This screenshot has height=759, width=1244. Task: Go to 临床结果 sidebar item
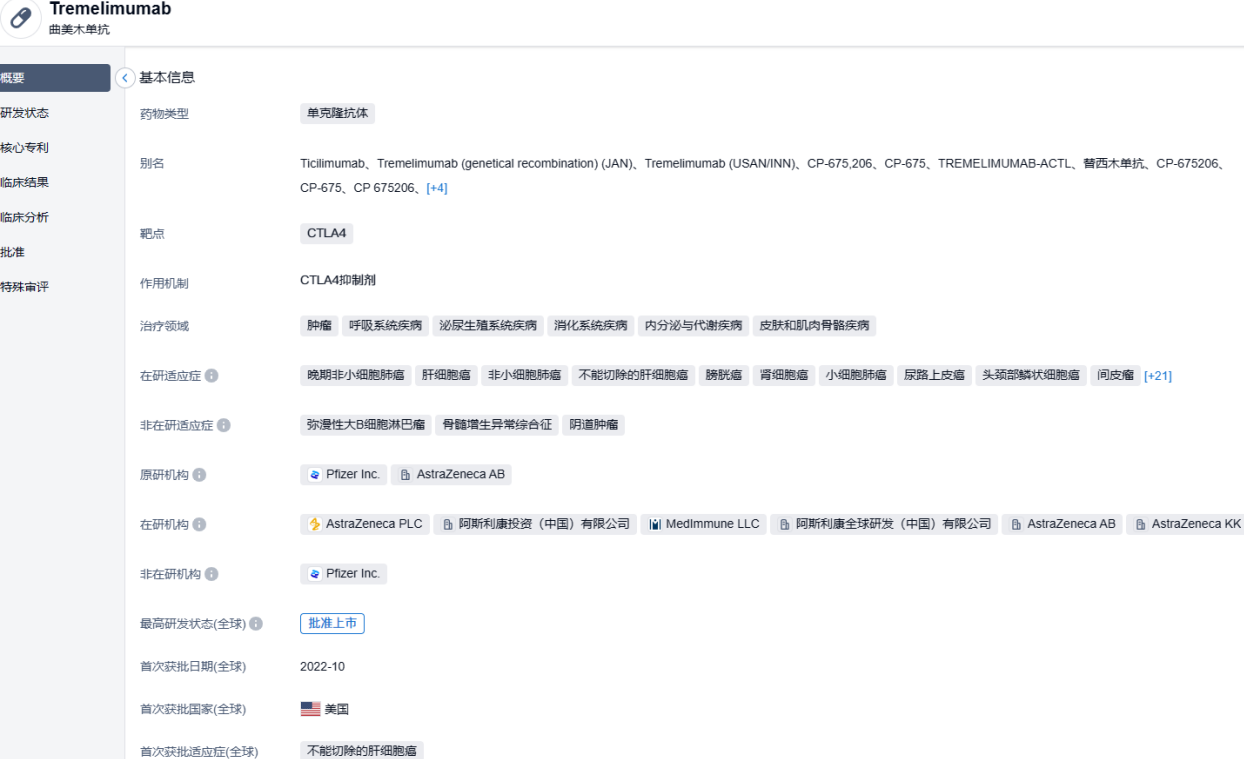click(25, 182)
